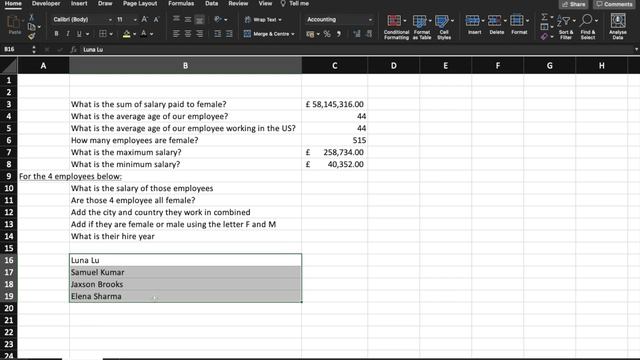
Task: Decrease cell indent
Action: 218,34
